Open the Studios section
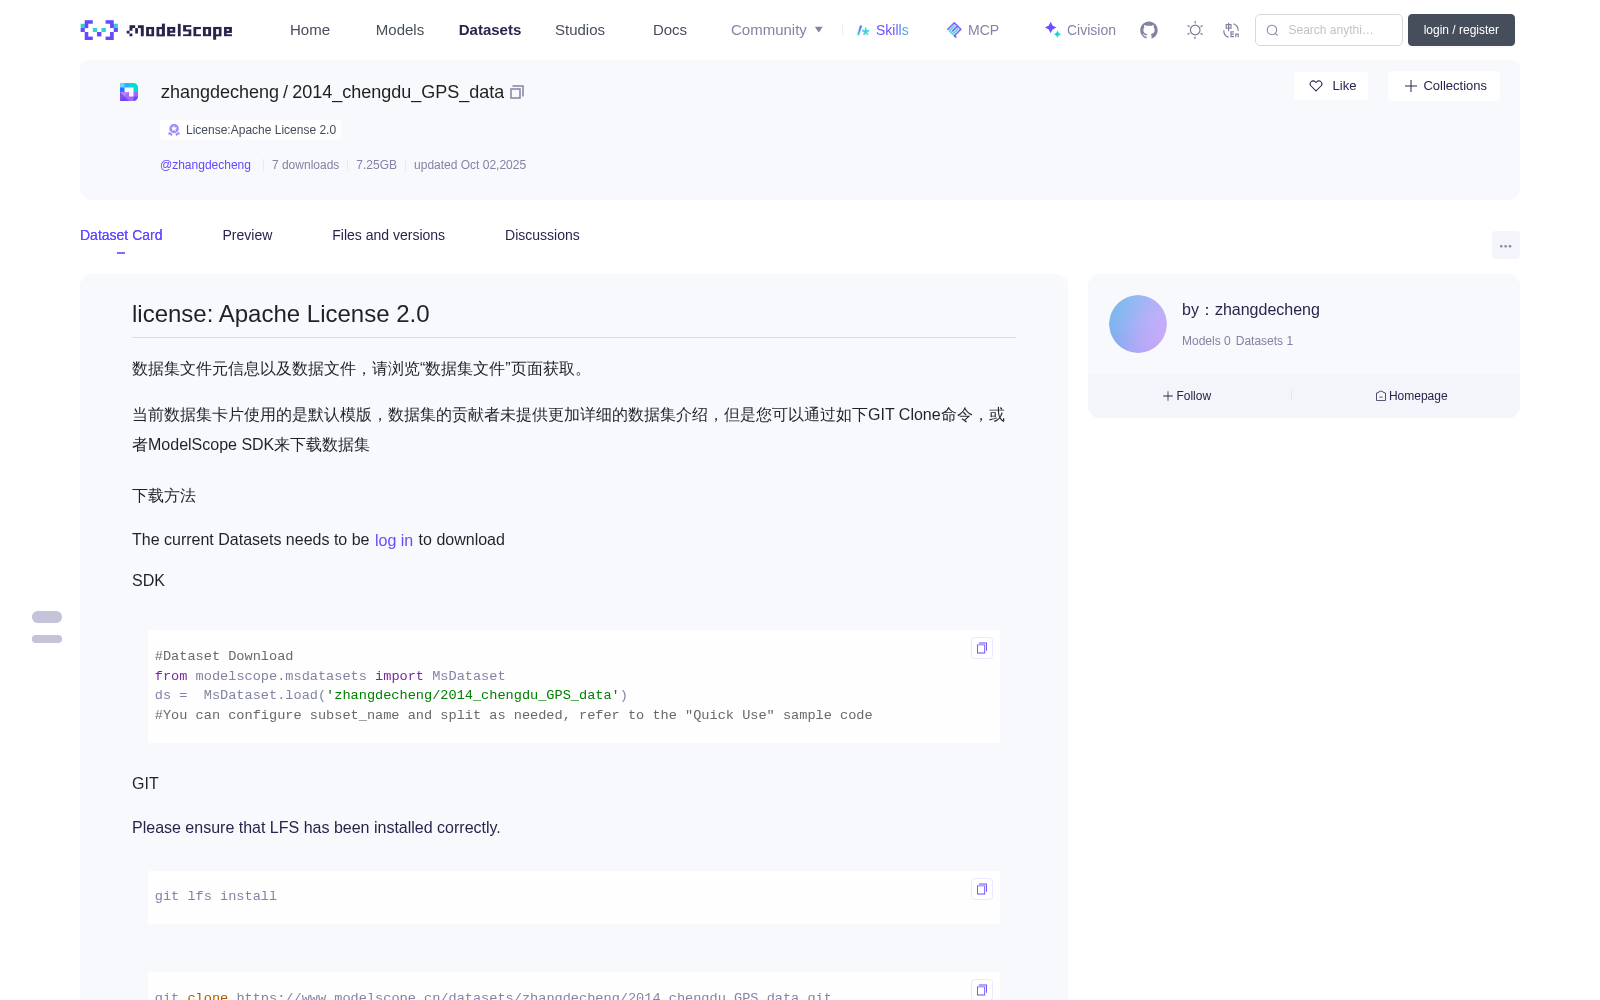 coord(580,30)
